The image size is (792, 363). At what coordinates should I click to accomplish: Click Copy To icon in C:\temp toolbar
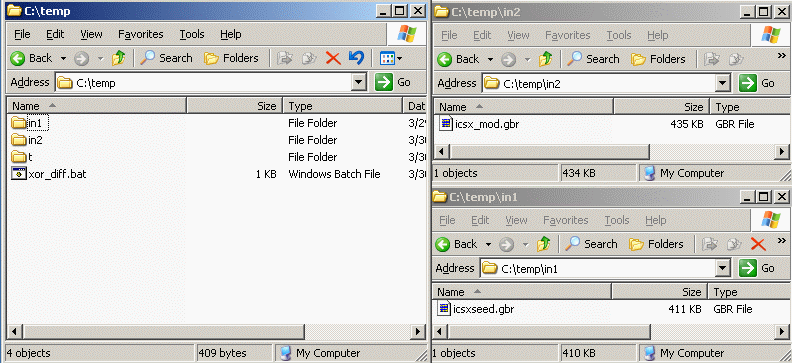click(309, 59)
